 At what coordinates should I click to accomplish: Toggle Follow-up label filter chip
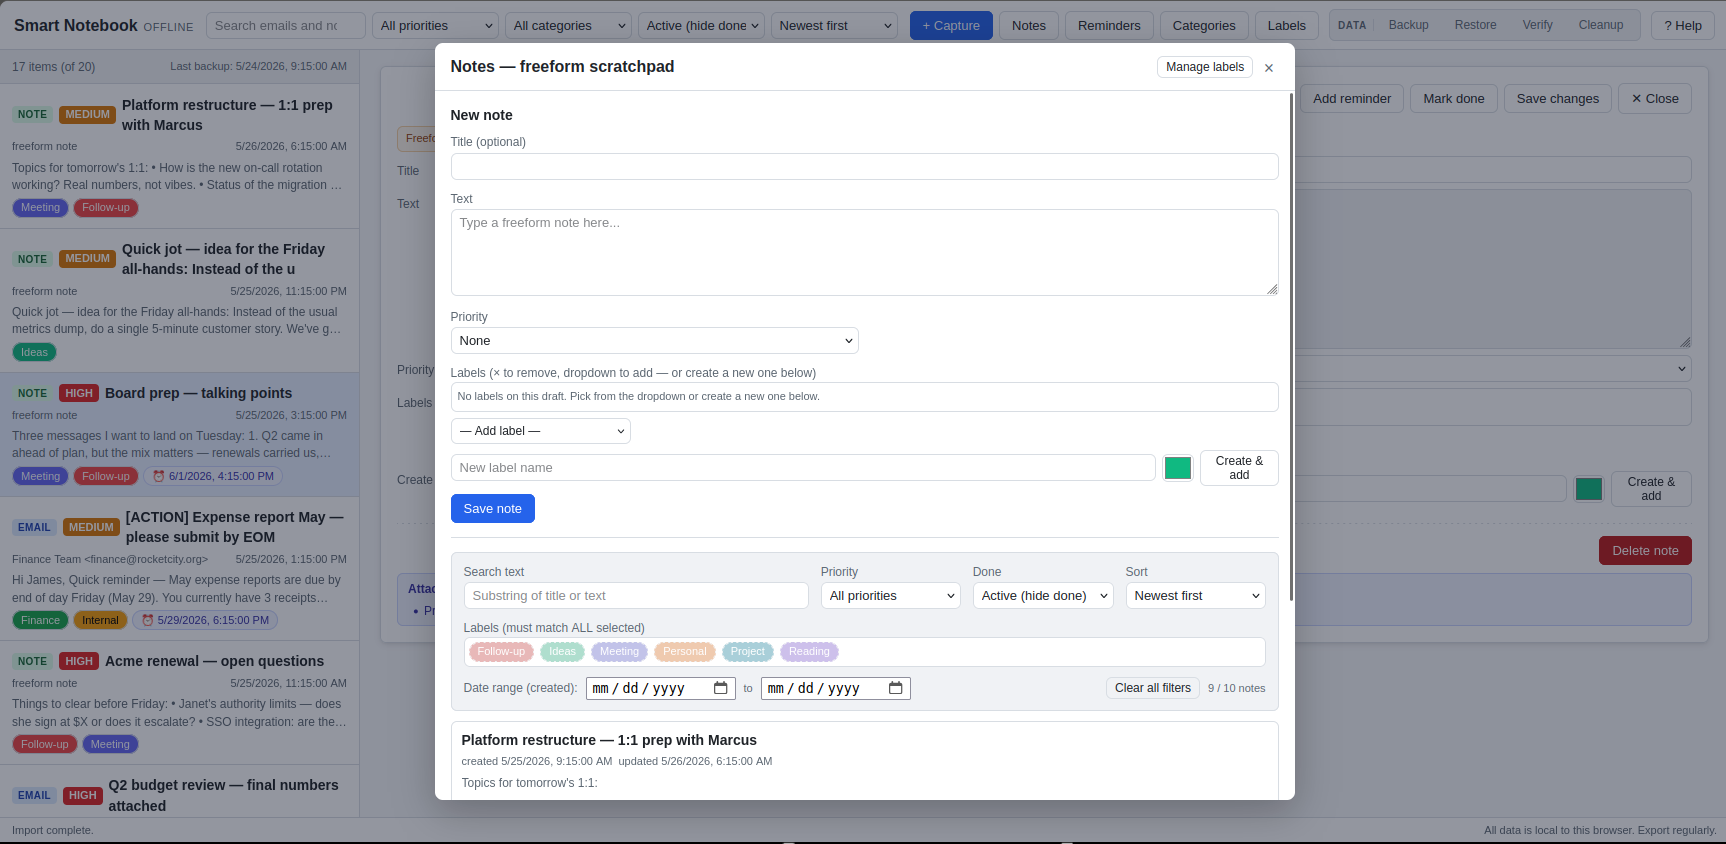(501, 652)
